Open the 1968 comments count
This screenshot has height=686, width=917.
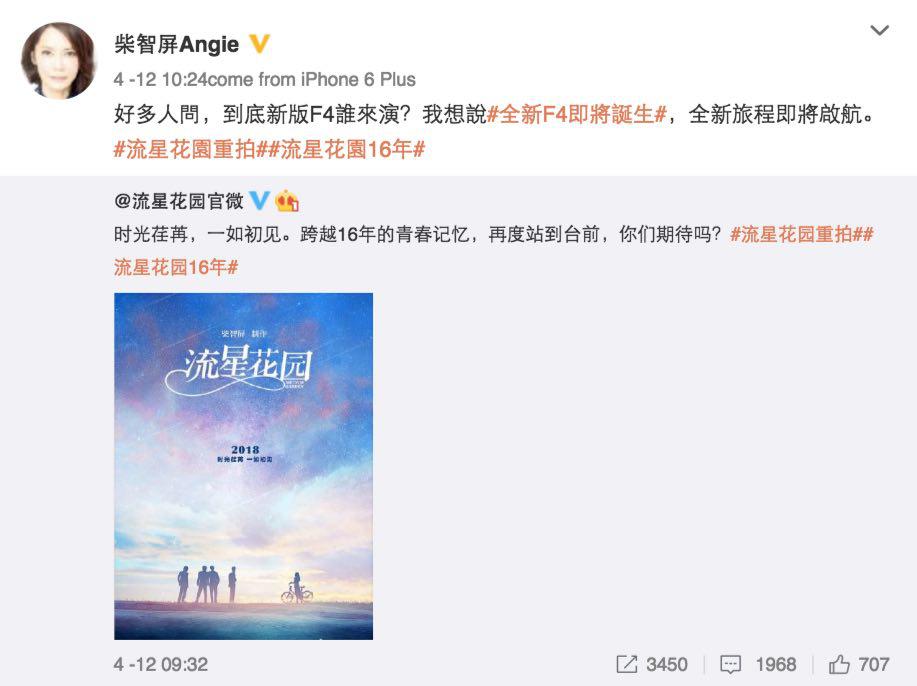pos(775,664)
